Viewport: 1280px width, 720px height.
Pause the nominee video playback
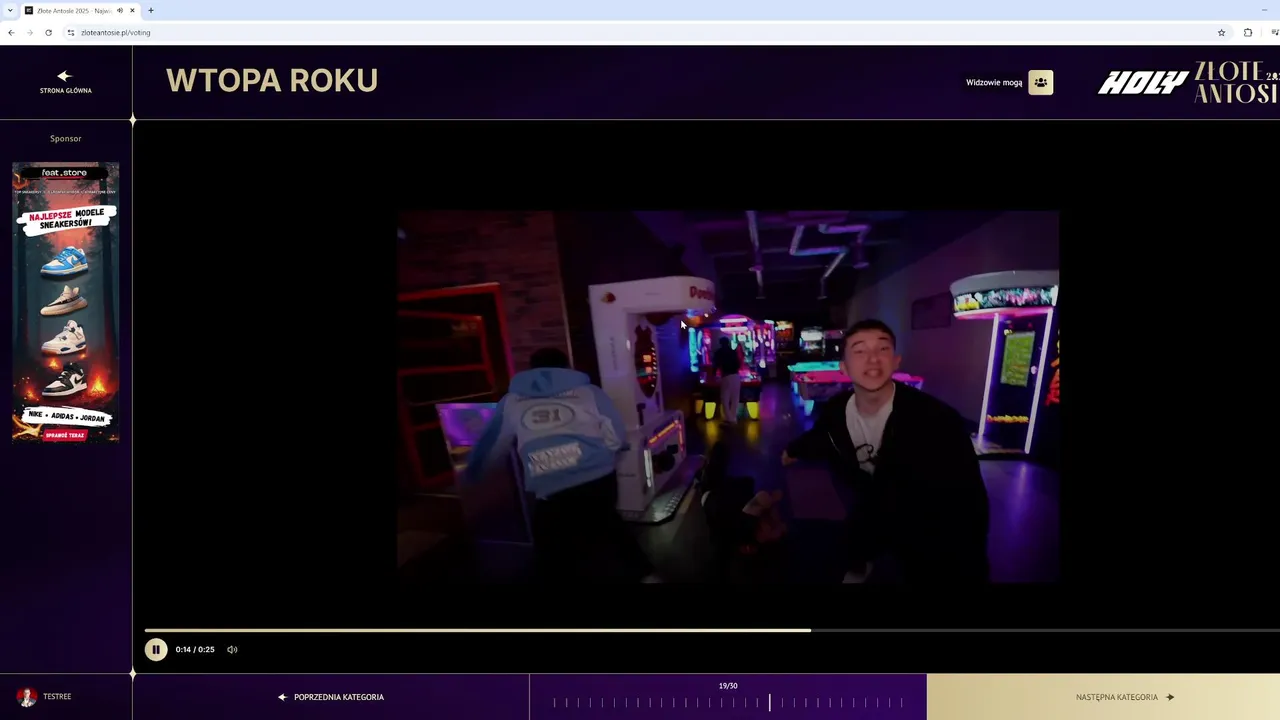(x=156, y=649)
